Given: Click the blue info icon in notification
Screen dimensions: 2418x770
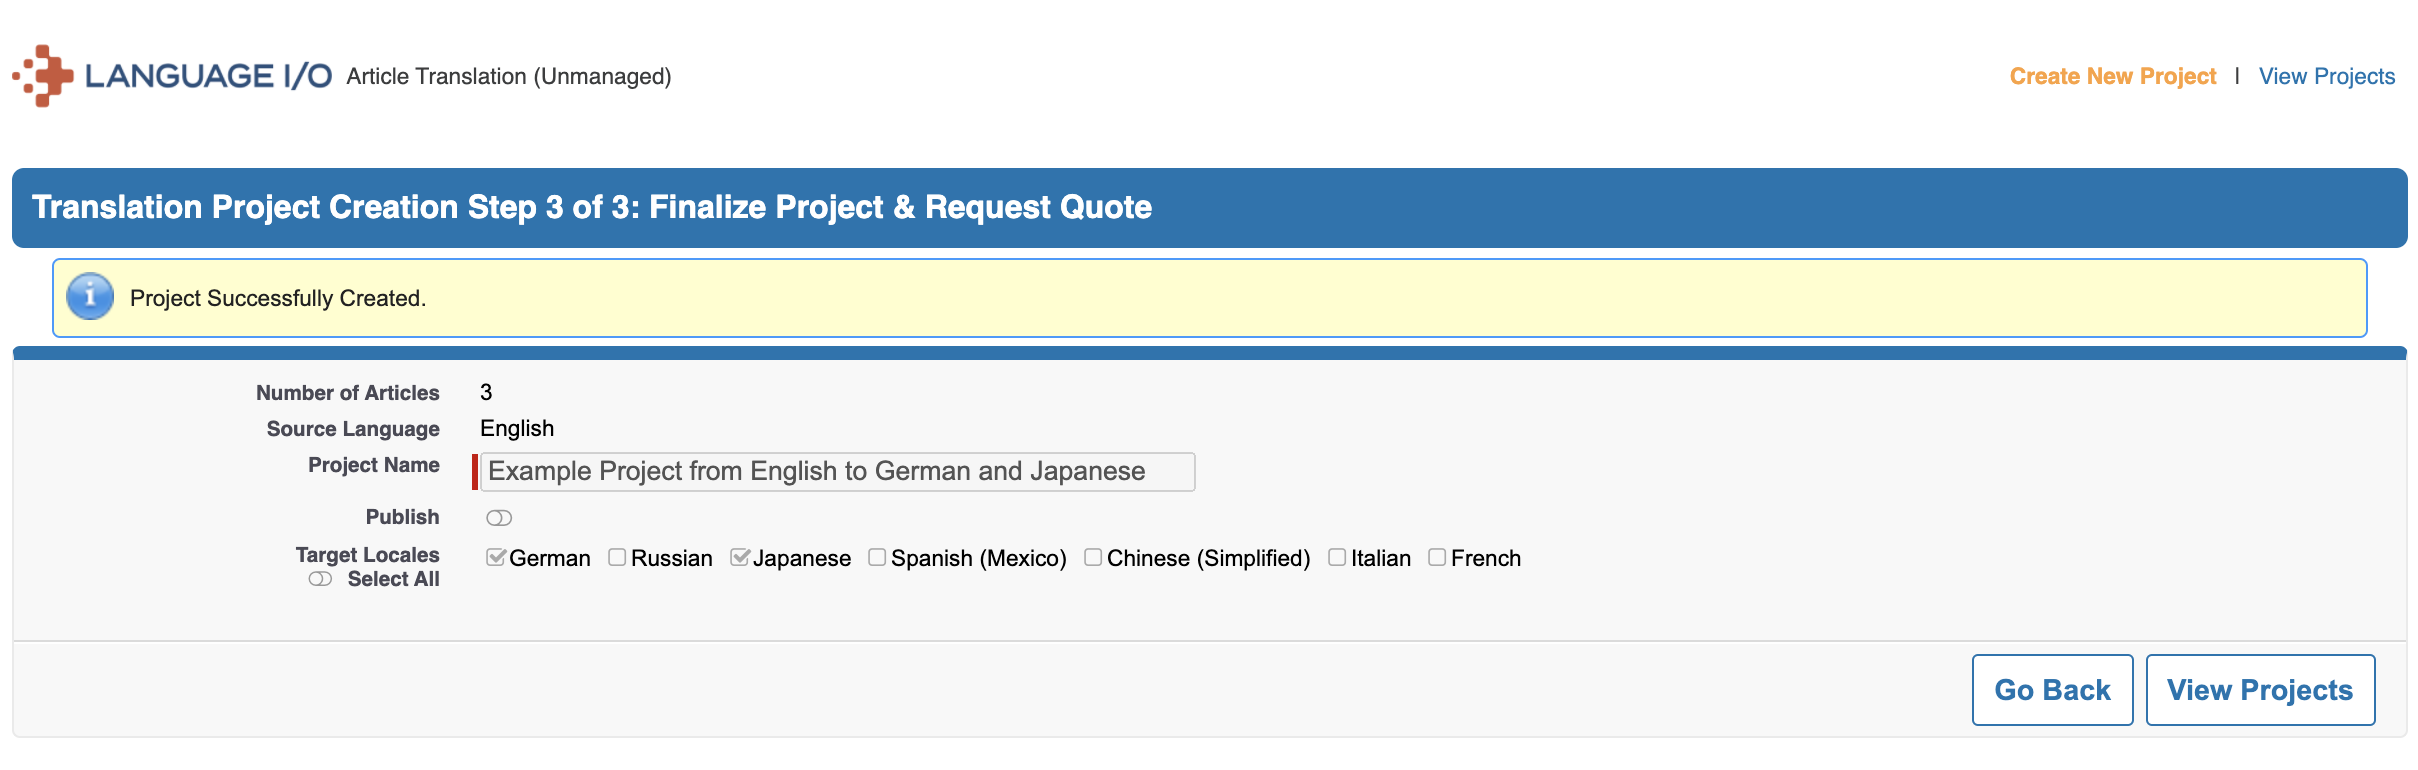Looking at the screenshot, I should 90,297.
